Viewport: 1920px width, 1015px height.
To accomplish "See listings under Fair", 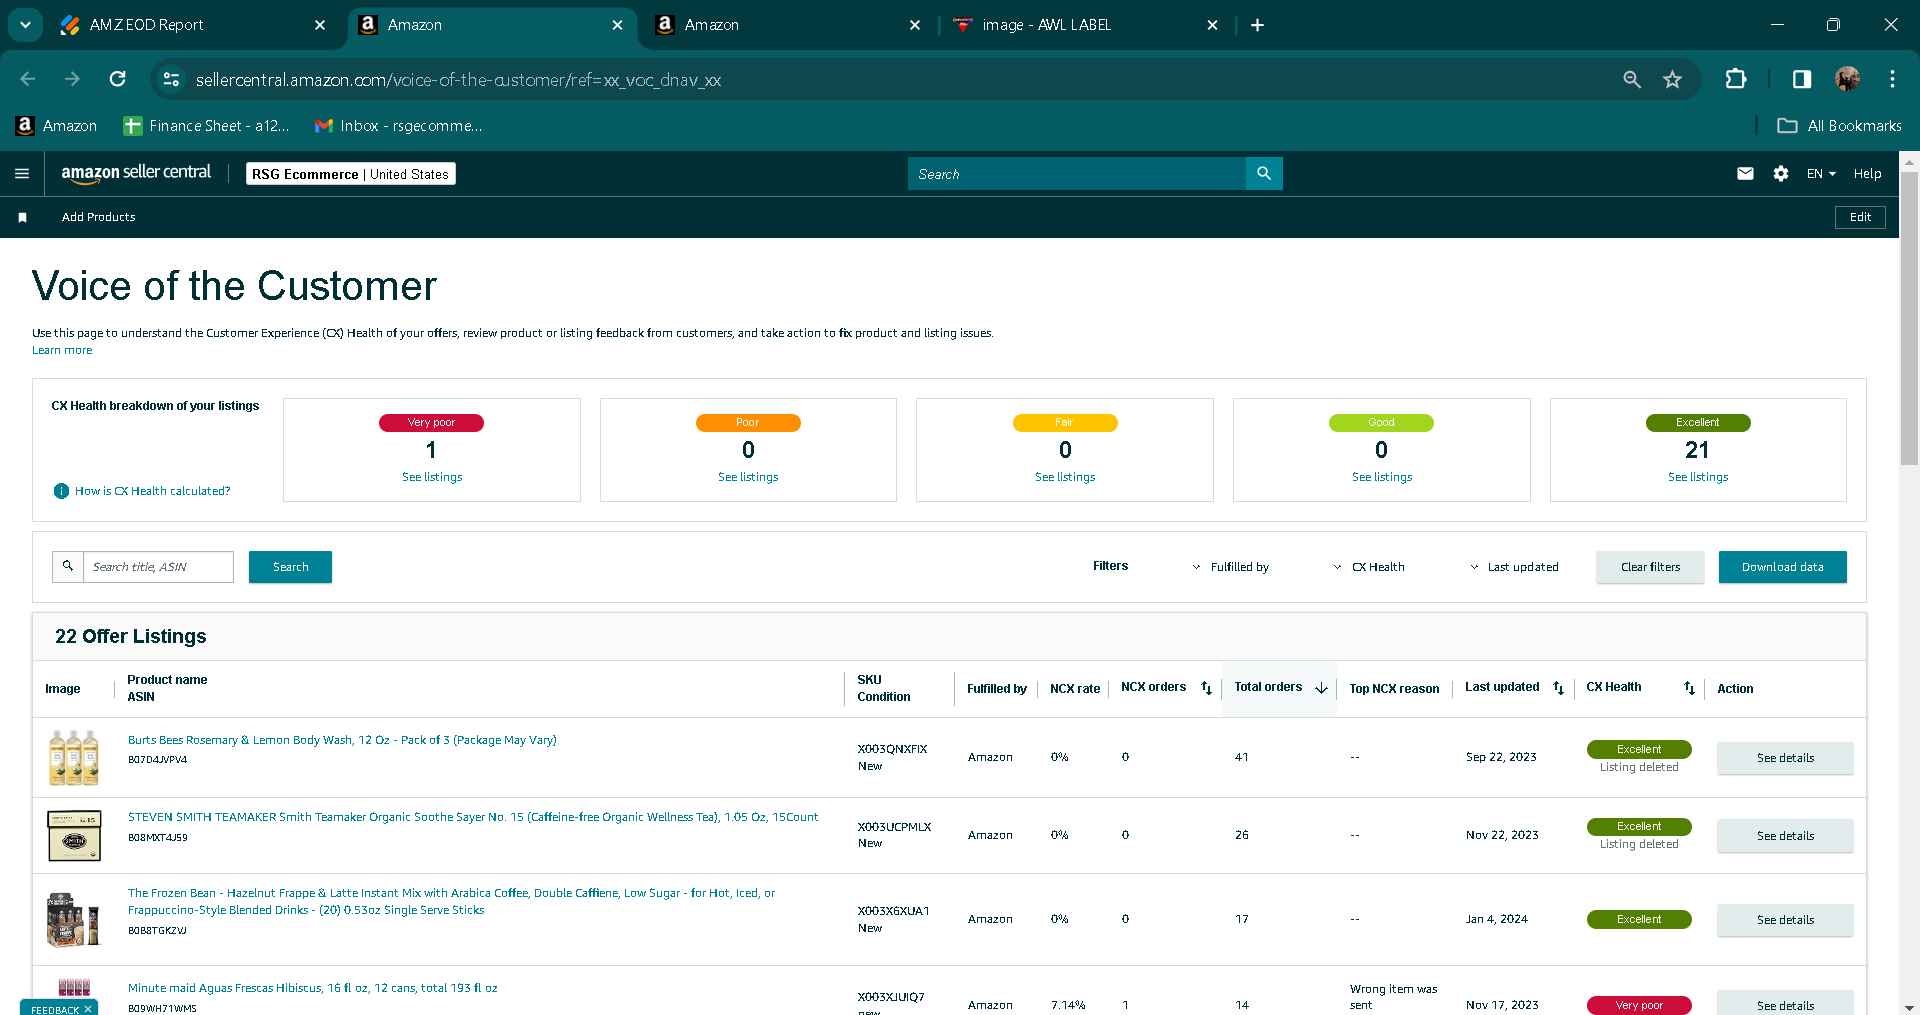I will pos(1065,477).
